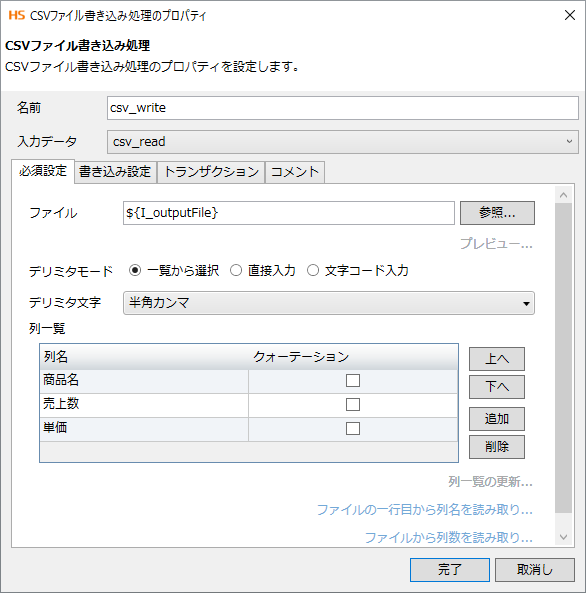Click ファイルから列数を読み取り... link
Screen dimensions: 586x593
[x=449, y=537]
